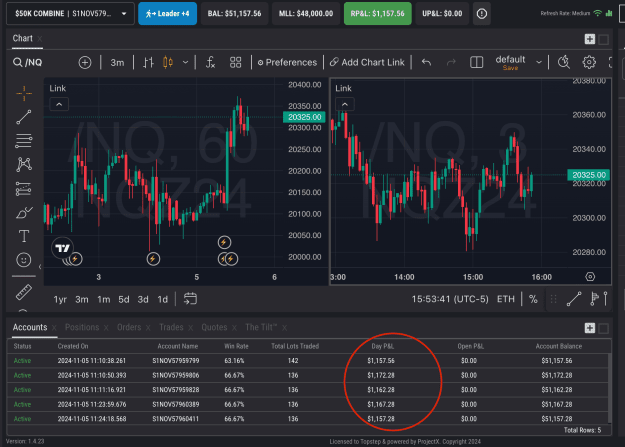Screen dimensions: 625x447
Task: Add a panel to the chart area
Action: point(590,39)
